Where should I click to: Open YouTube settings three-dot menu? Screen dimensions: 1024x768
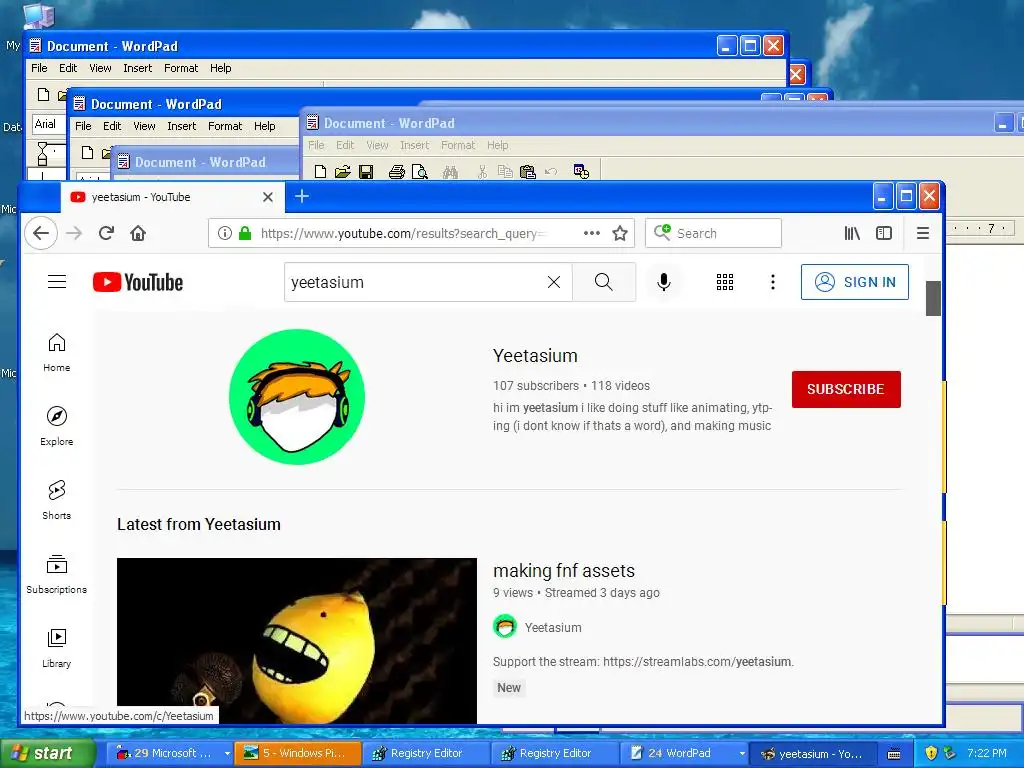click(773, 282)
